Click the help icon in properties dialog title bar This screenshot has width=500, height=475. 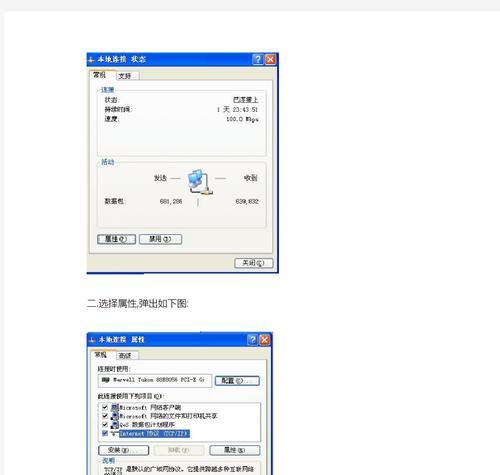click(x=252, y=340)
